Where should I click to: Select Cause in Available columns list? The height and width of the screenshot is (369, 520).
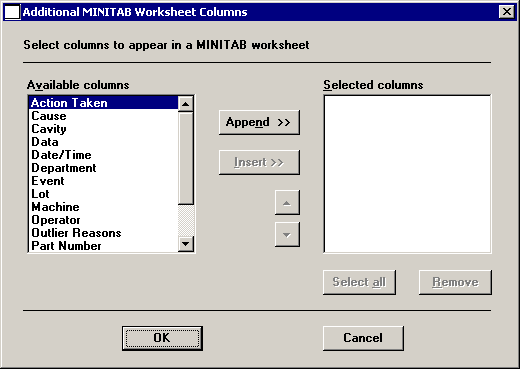[x=104, y=116]
